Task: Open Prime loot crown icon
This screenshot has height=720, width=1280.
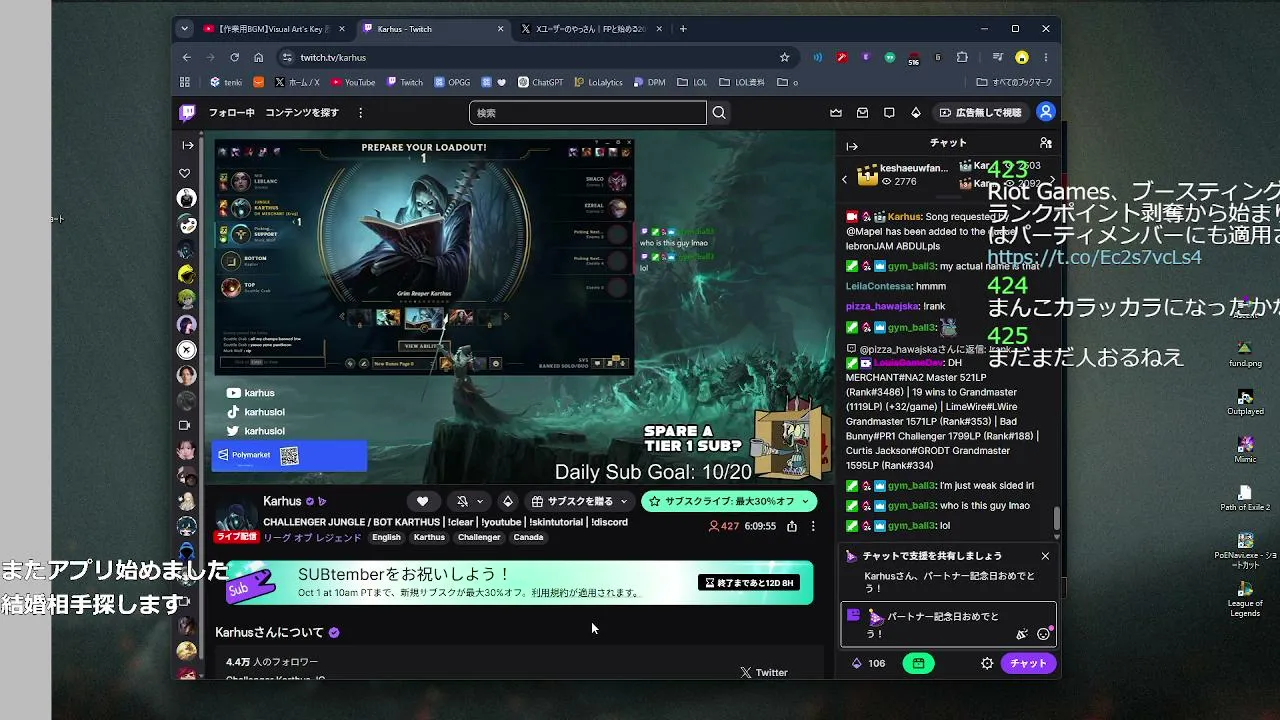Action: [x=836, y=113]
